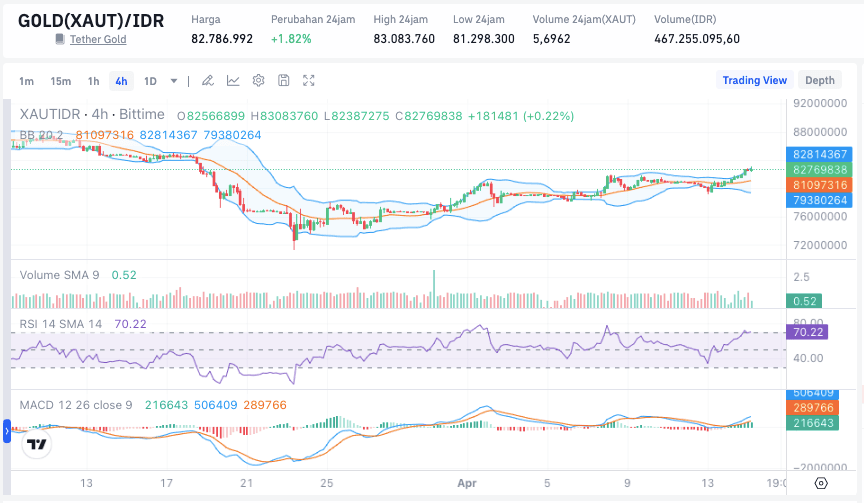The image size is (864, 503).
Task: Open the Tether Gold link
Action: point(98,39)
